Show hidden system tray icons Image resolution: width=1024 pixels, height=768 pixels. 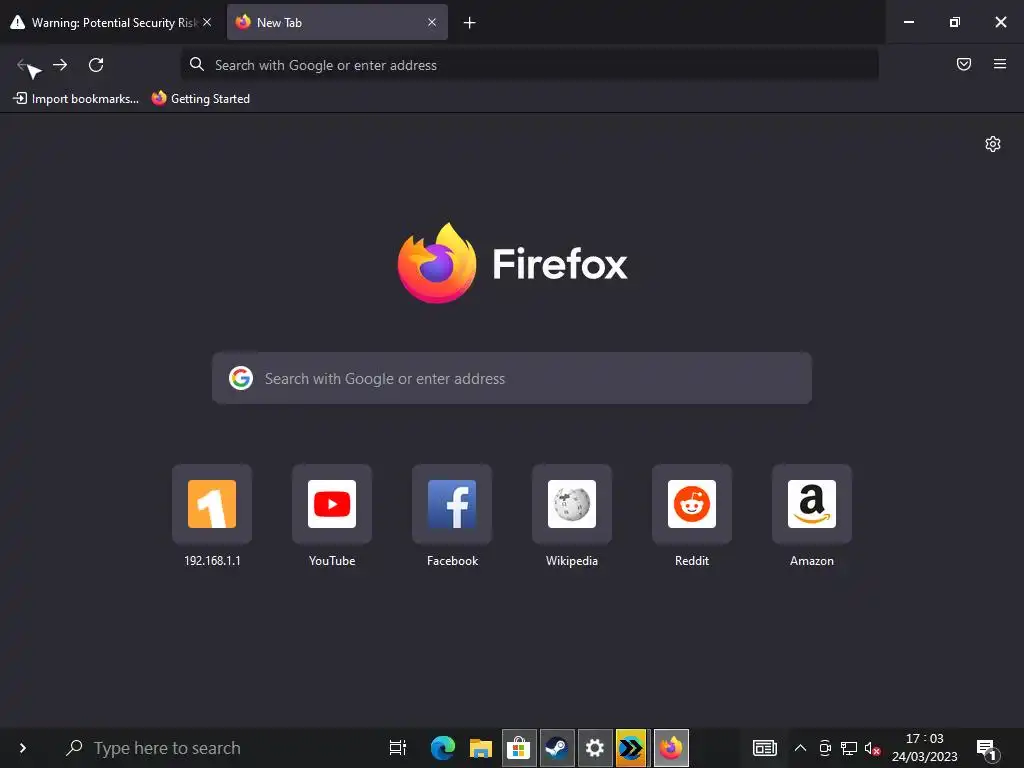(x=800, y=748)
